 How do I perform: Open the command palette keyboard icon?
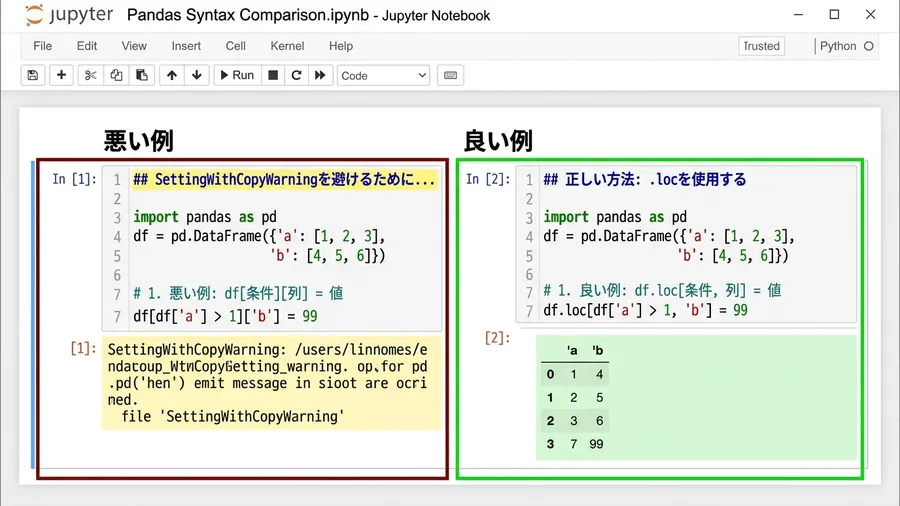click(451, 75)
